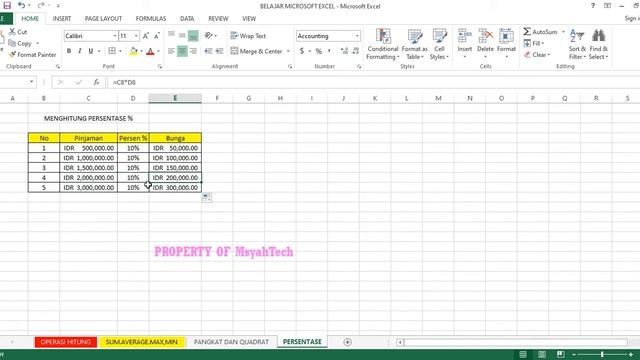640x360 pixels.
Task: Open Format as Table gallery
Action: [x=414, y=44]
